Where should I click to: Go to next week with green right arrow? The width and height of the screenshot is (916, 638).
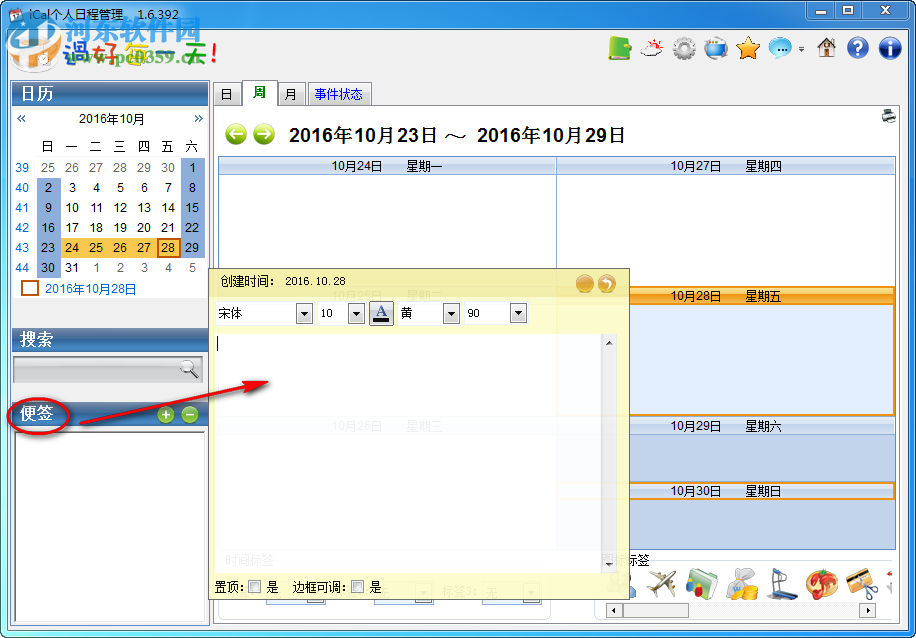264,134
